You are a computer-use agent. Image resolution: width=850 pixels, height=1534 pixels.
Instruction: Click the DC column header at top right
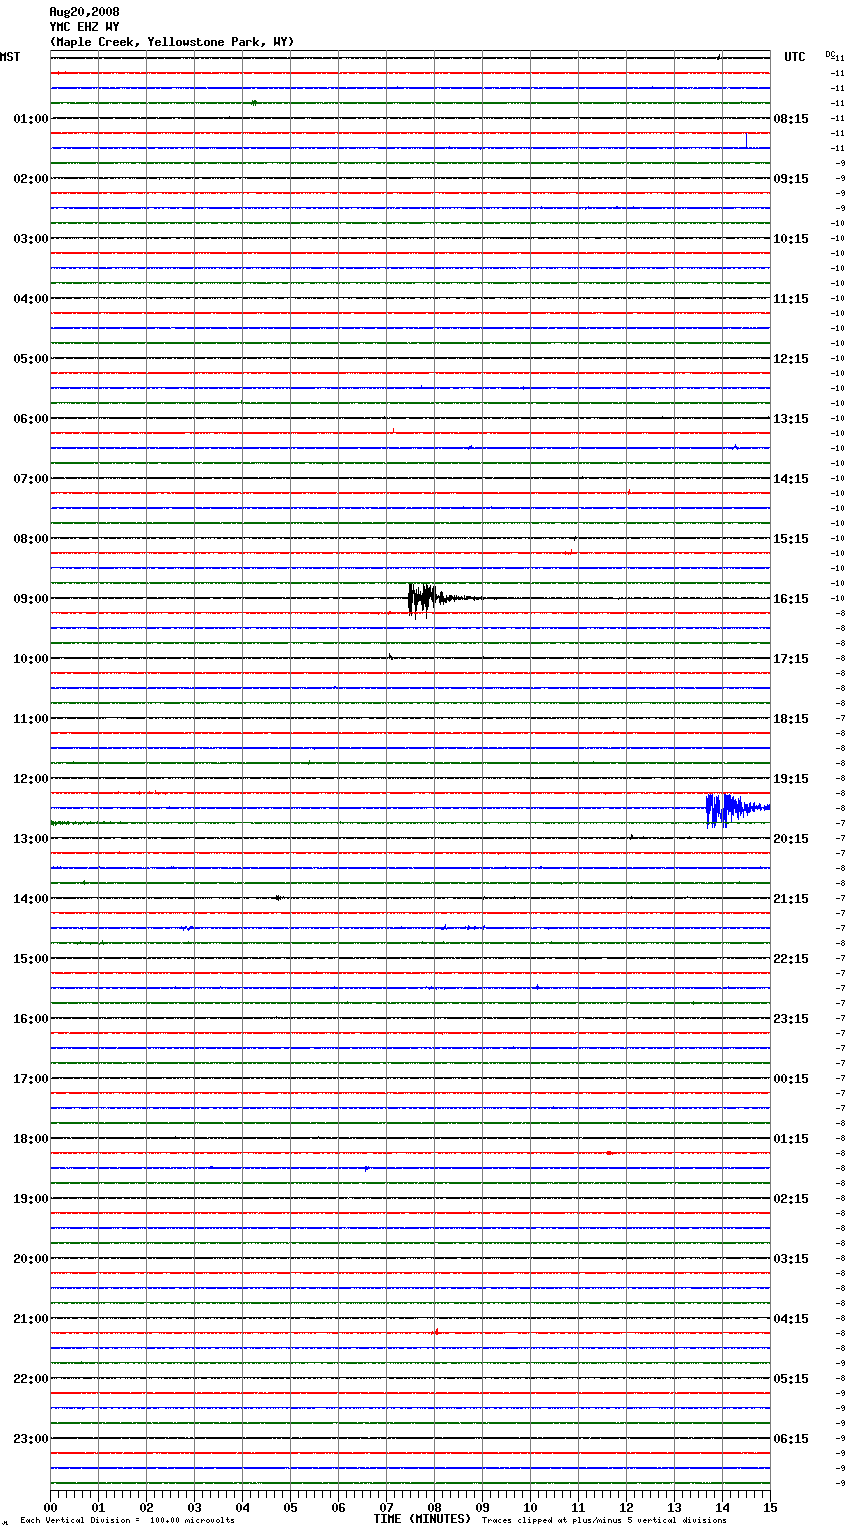(830, 54)
